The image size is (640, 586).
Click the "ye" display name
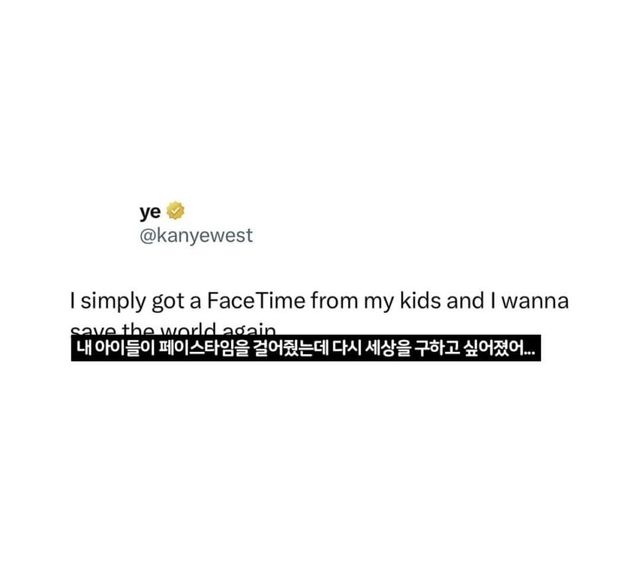coord(151,211)
